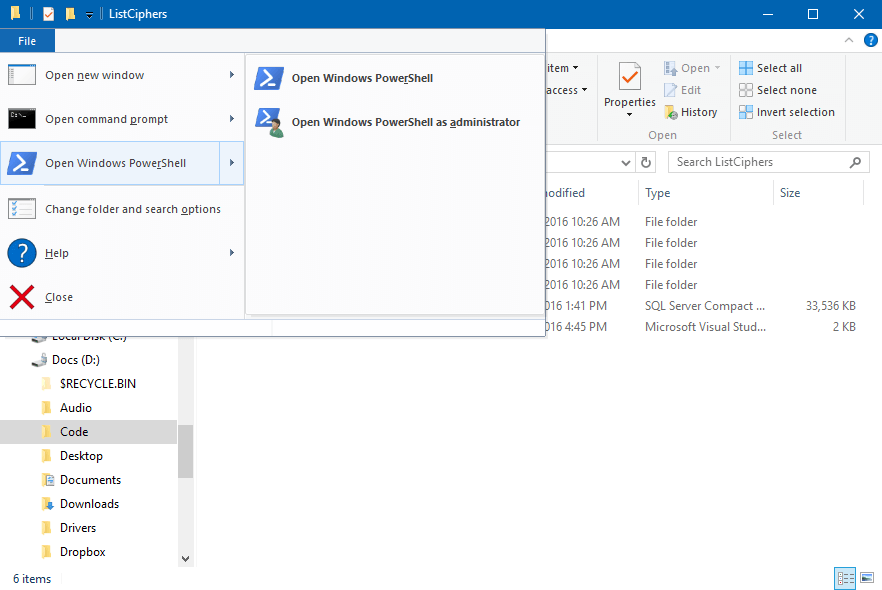The width and height of the screenshot is (882, 590).
Task: Open the Customize Quick Access Toolbar dropdown
Action: tap(89, 15)
